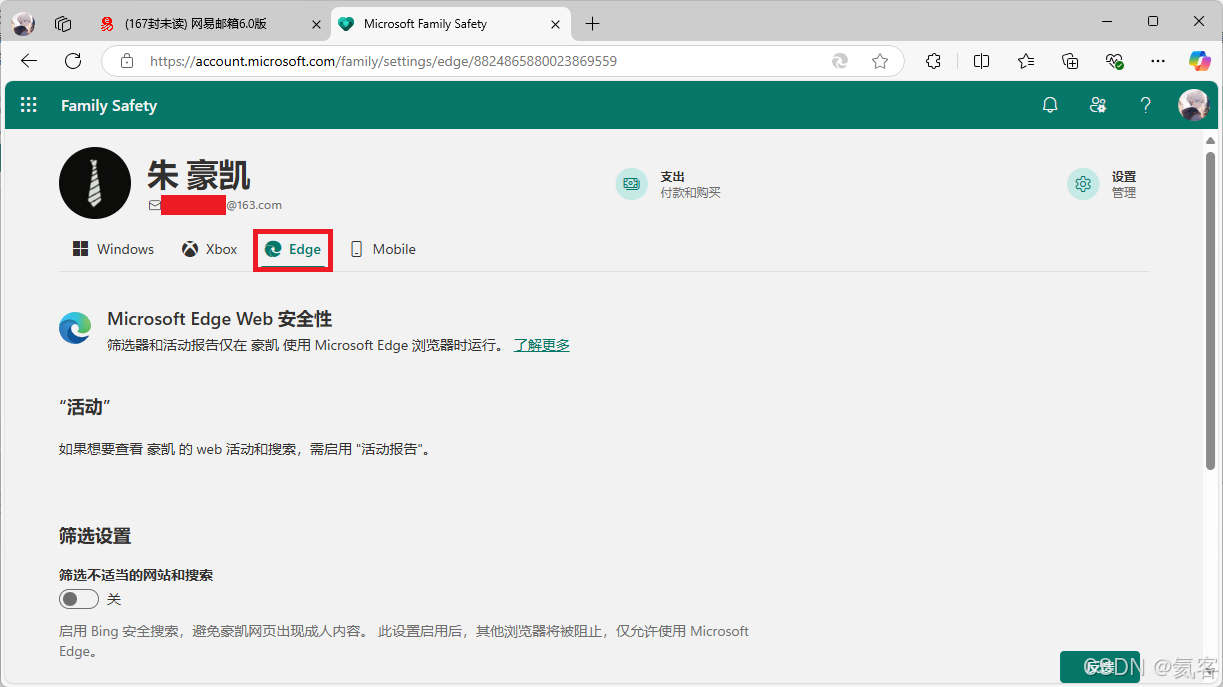
Task: Open the account avatar in Family Safety header
Action: [1194, 105]
